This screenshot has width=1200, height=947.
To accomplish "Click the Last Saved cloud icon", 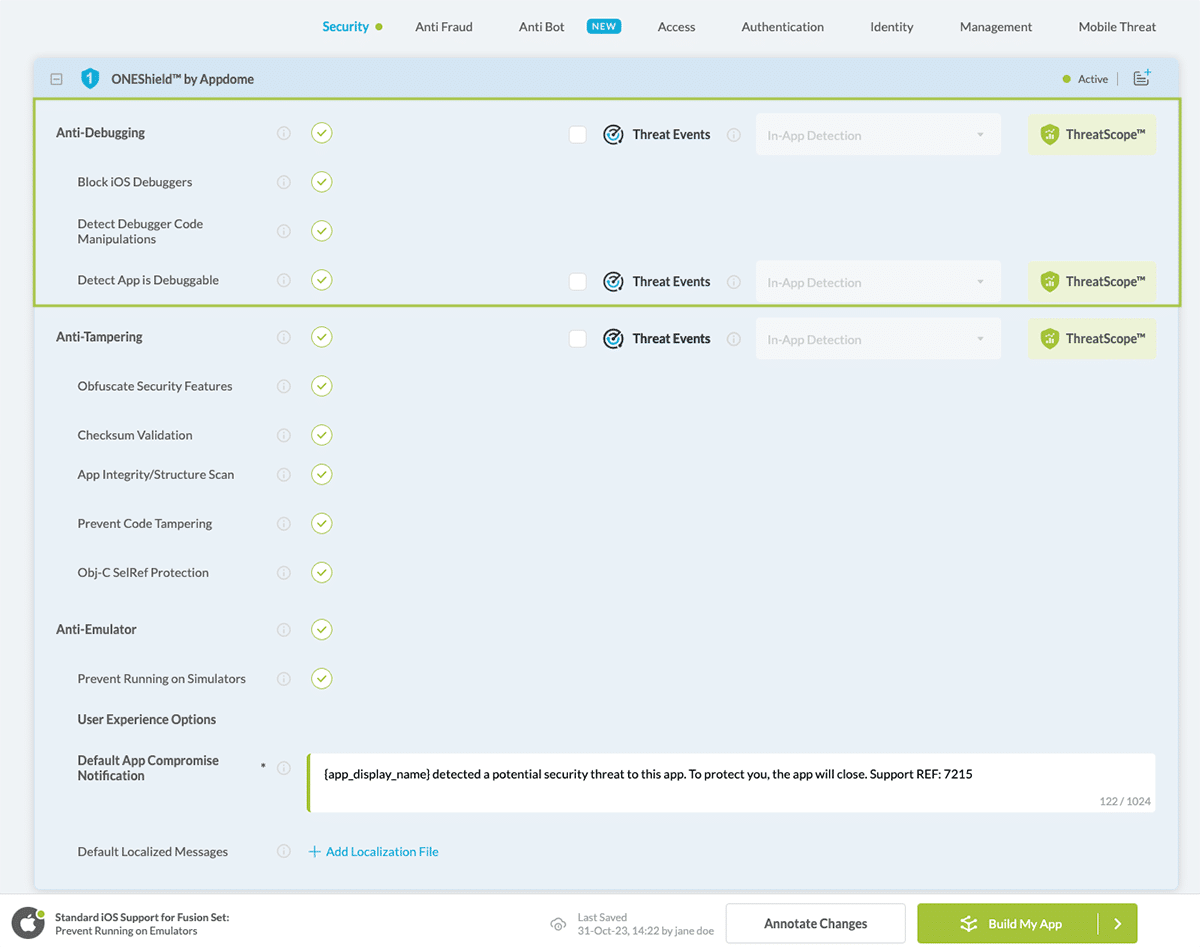I will point(558,924).
